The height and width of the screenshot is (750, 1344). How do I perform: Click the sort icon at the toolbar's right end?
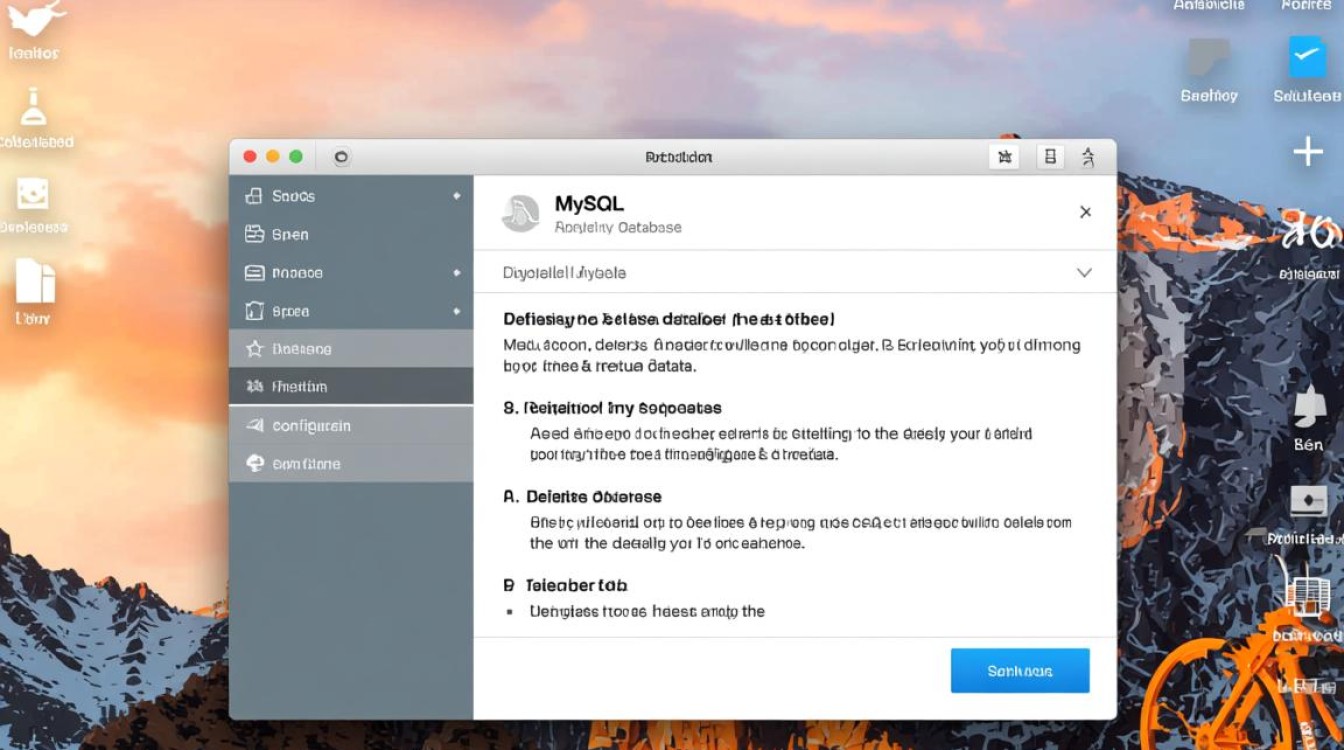(1088, 157)
